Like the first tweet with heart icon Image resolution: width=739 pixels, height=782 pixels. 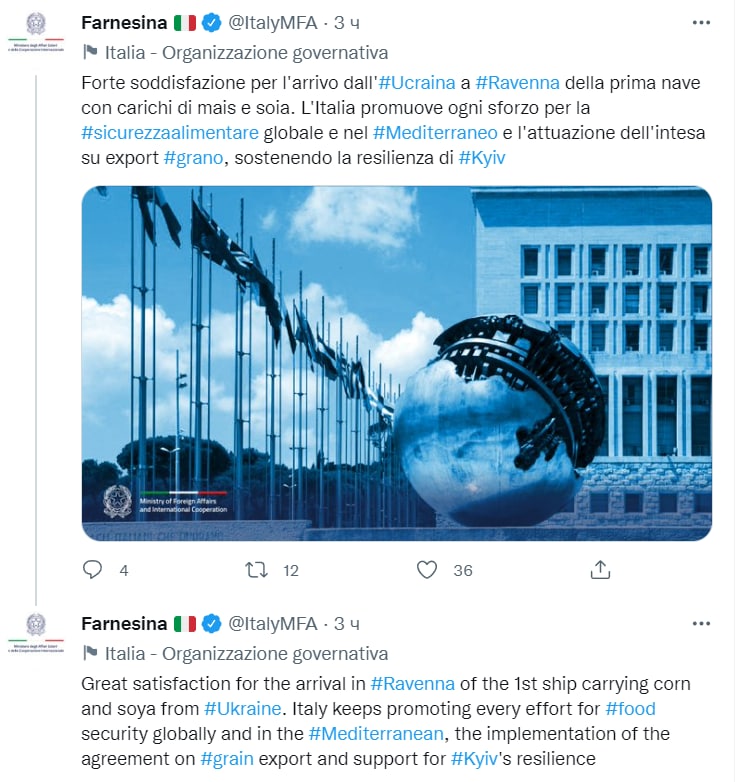427,570
